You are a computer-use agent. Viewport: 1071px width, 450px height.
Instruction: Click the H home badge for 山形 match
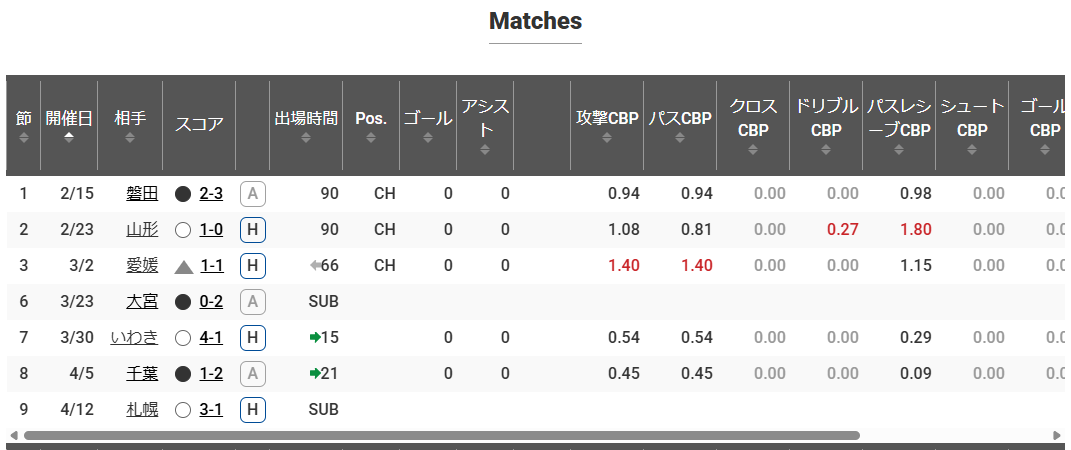pyautogui.click(x=253, y=229)
